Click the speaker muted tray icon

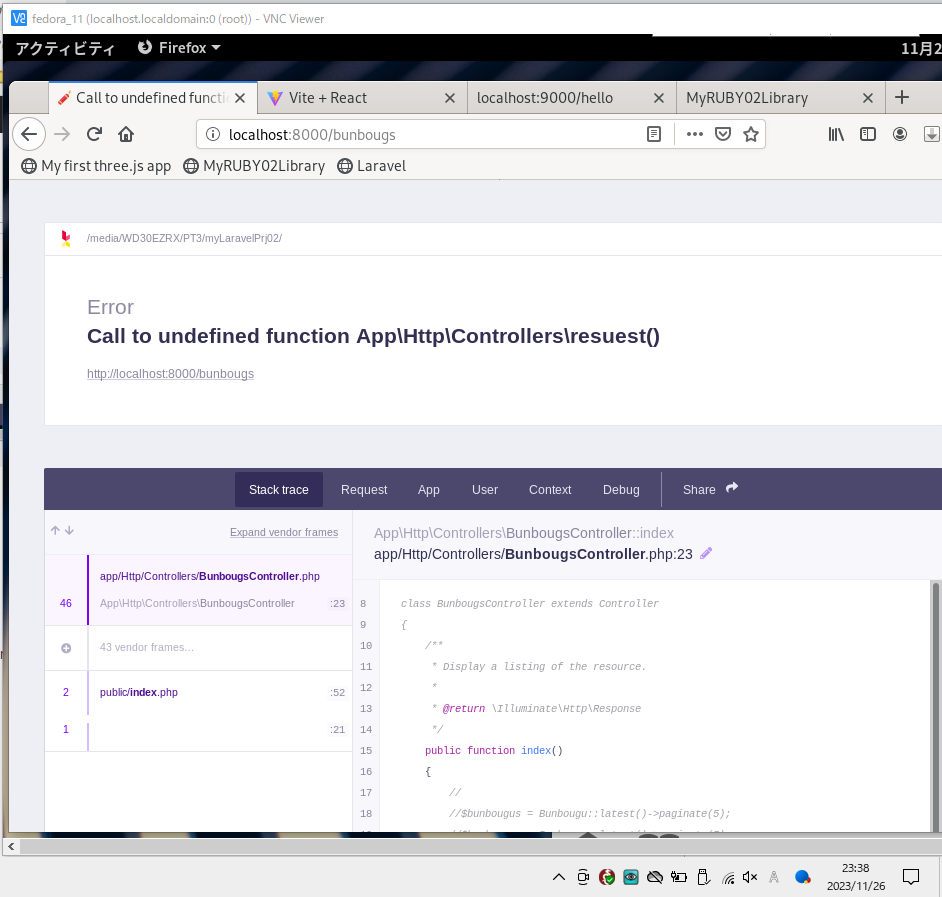(x=750, y=877)
